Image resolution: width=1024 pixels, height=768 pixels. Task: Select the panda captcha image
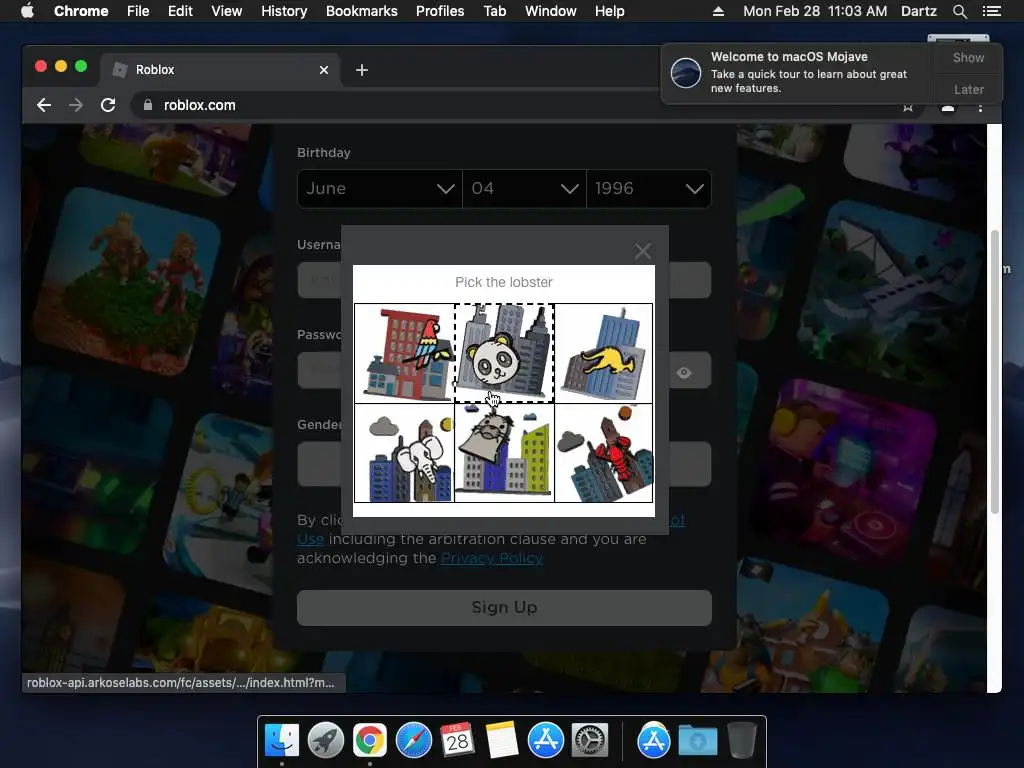click(504, 353)
